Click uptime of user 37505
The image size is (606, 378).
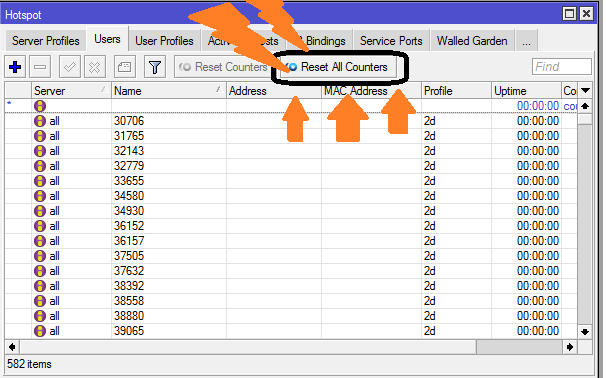point(538,256)
